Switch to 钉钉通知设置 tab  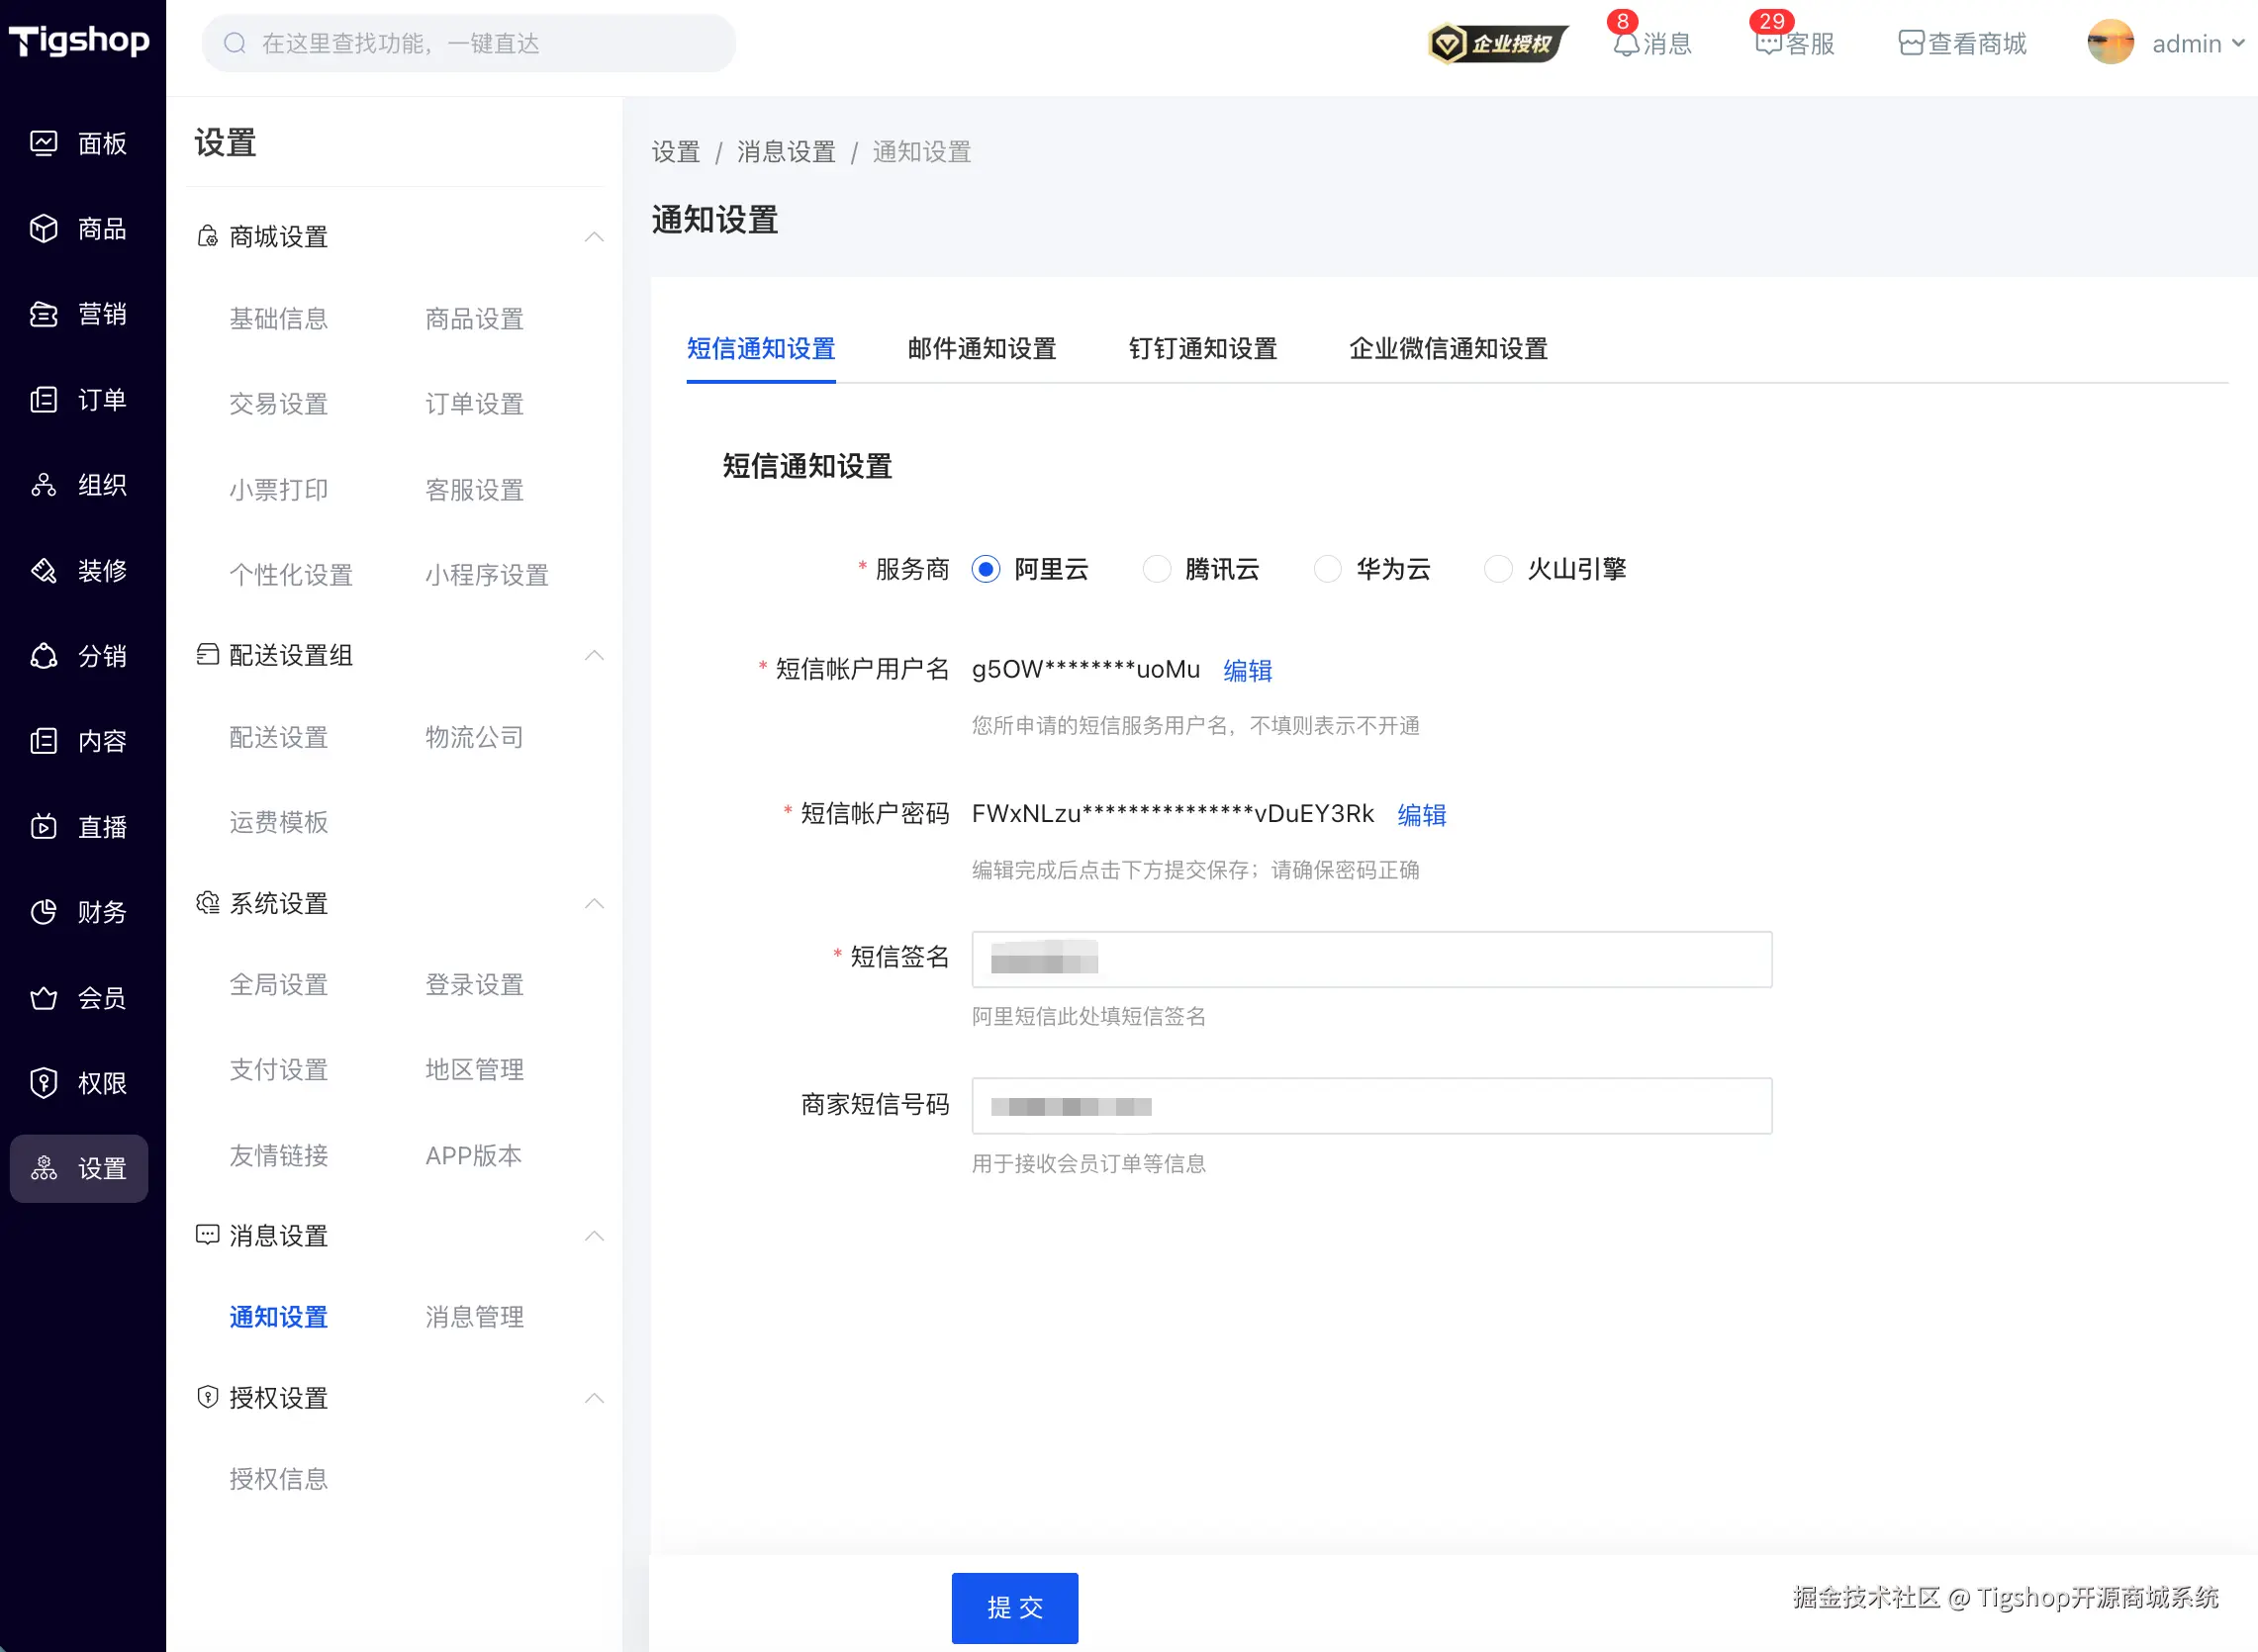pyautogui.click(x=1202, y=349)
